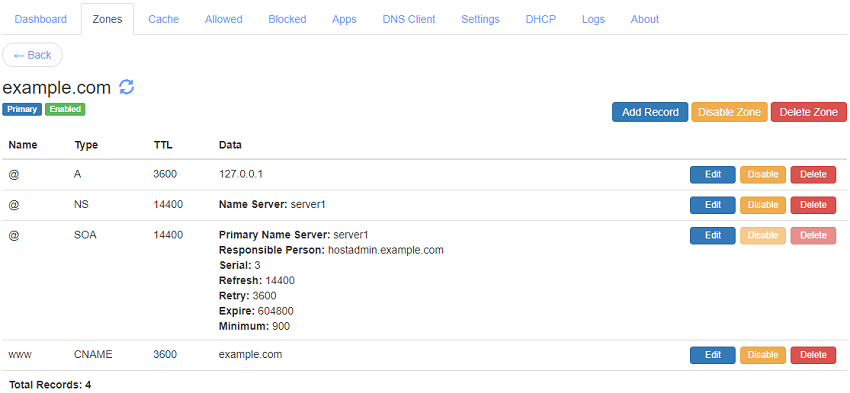Delete the NS record for server1
The width and height of the screenshot is (850, 393).
[x=813, y=205]
